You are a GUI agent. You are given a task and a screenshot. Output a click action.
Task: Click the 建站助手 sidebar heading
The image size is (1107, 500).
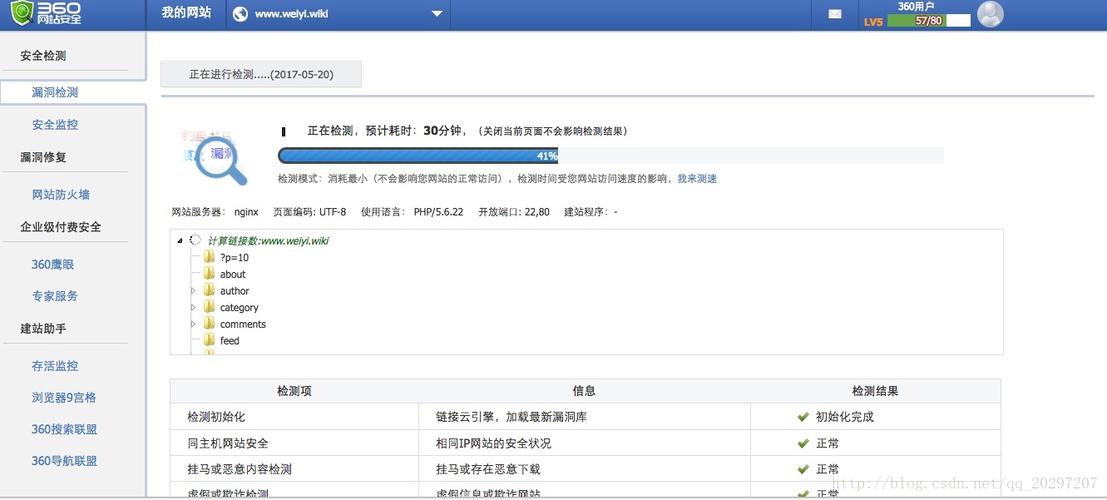pyautogui.click(x=43, y=328)
